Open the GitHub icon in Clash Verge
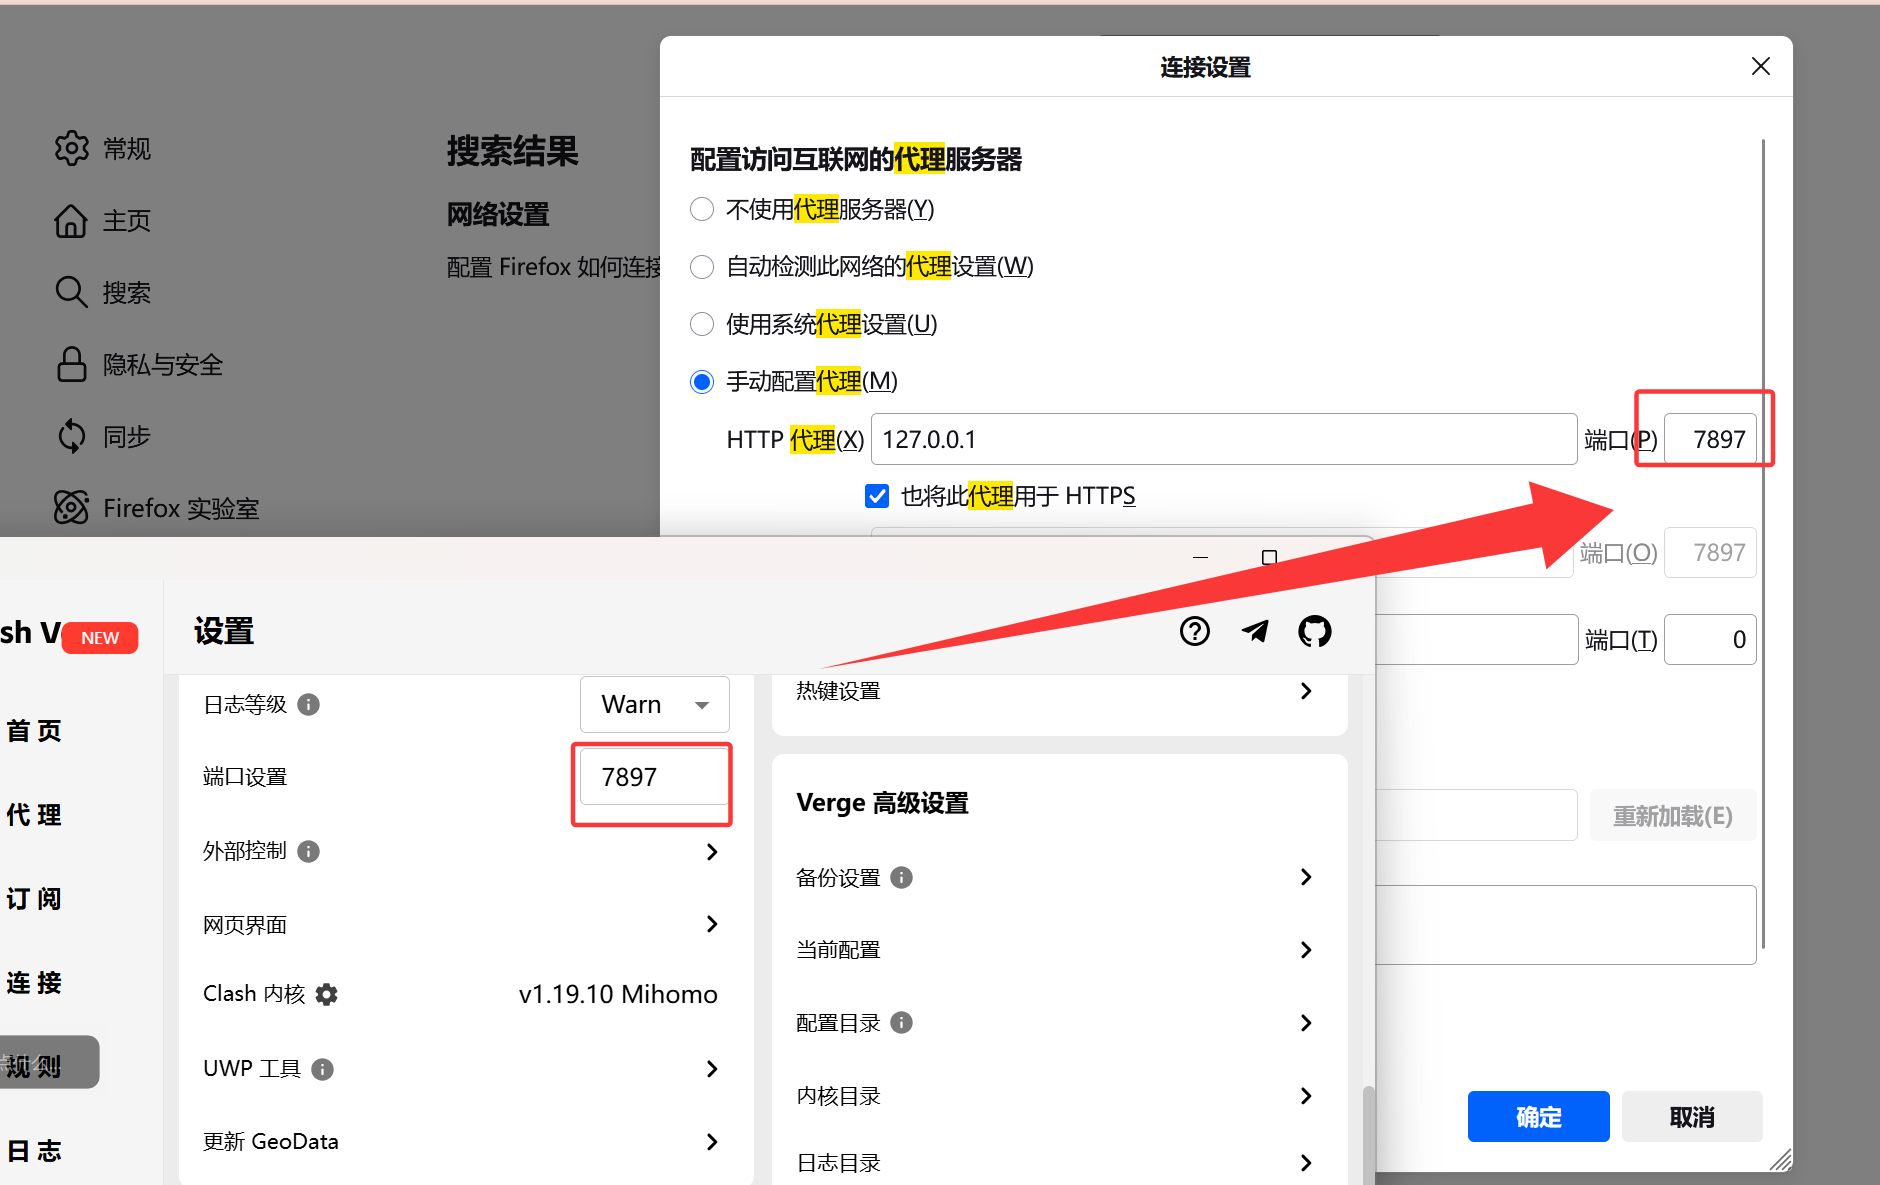 [1315, 631]
